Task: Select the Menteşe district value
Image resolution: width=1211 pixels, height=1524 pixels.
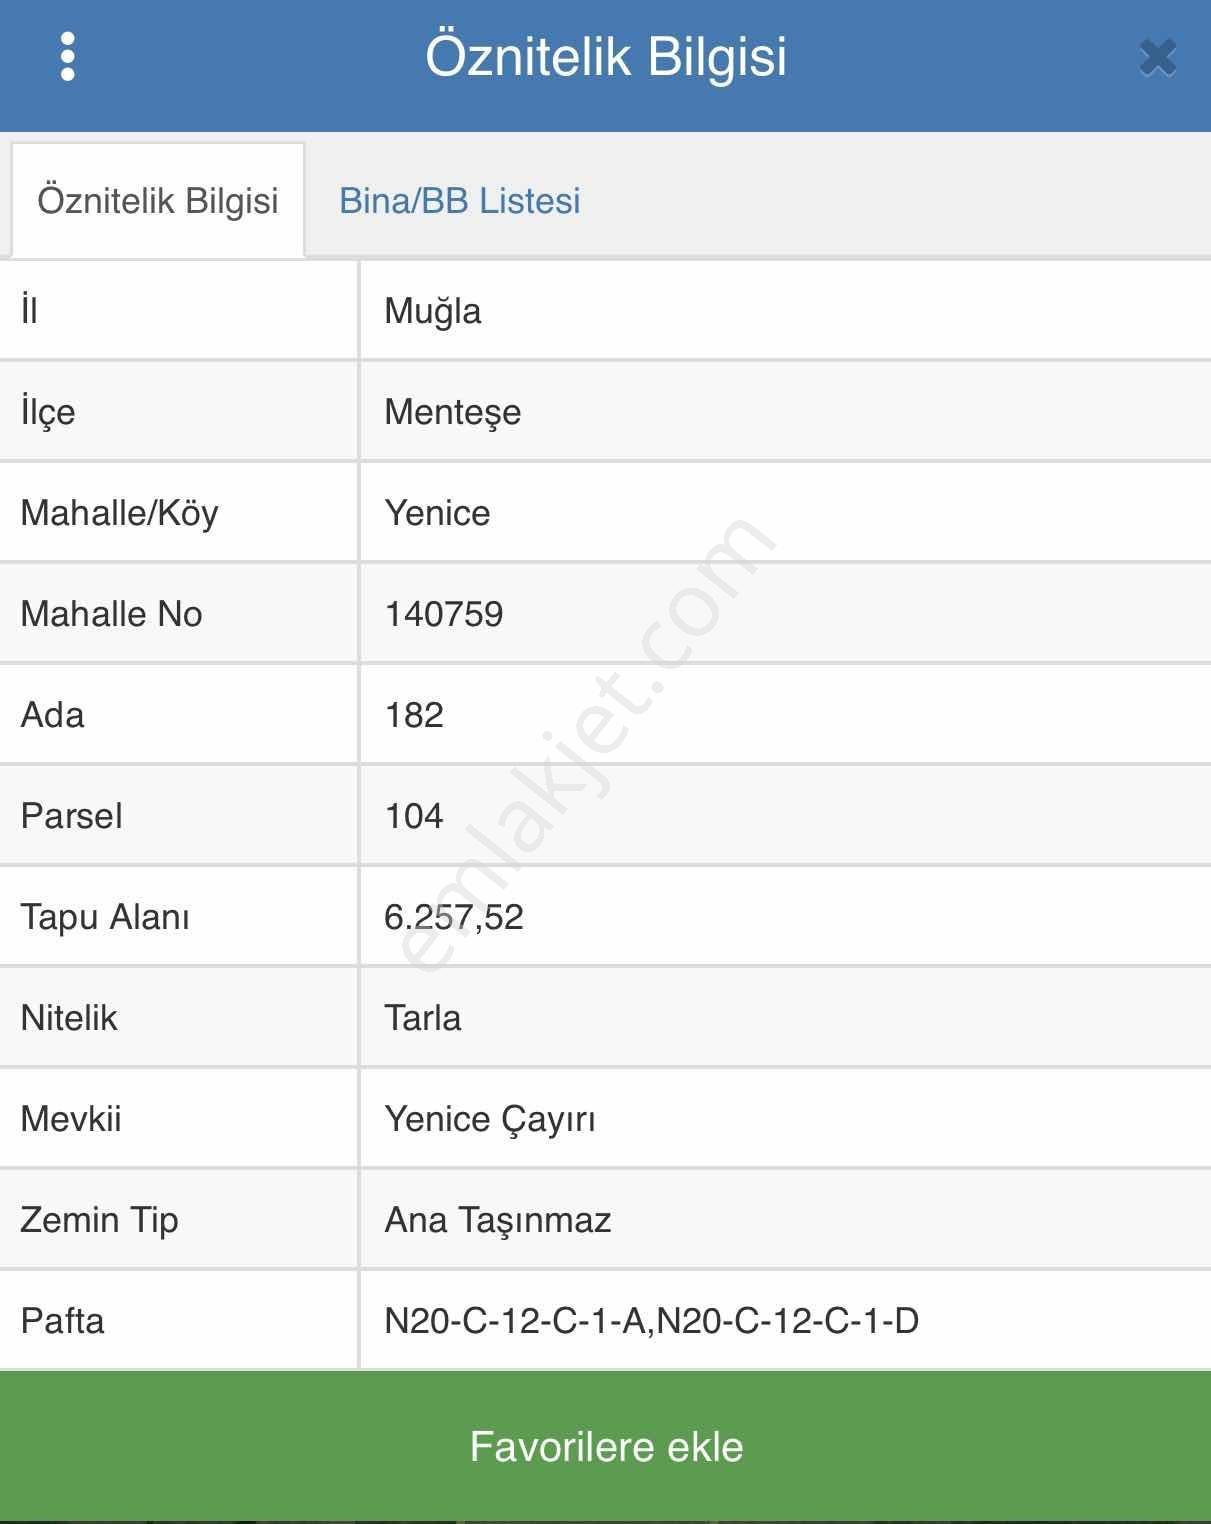Action: point(453,412)
